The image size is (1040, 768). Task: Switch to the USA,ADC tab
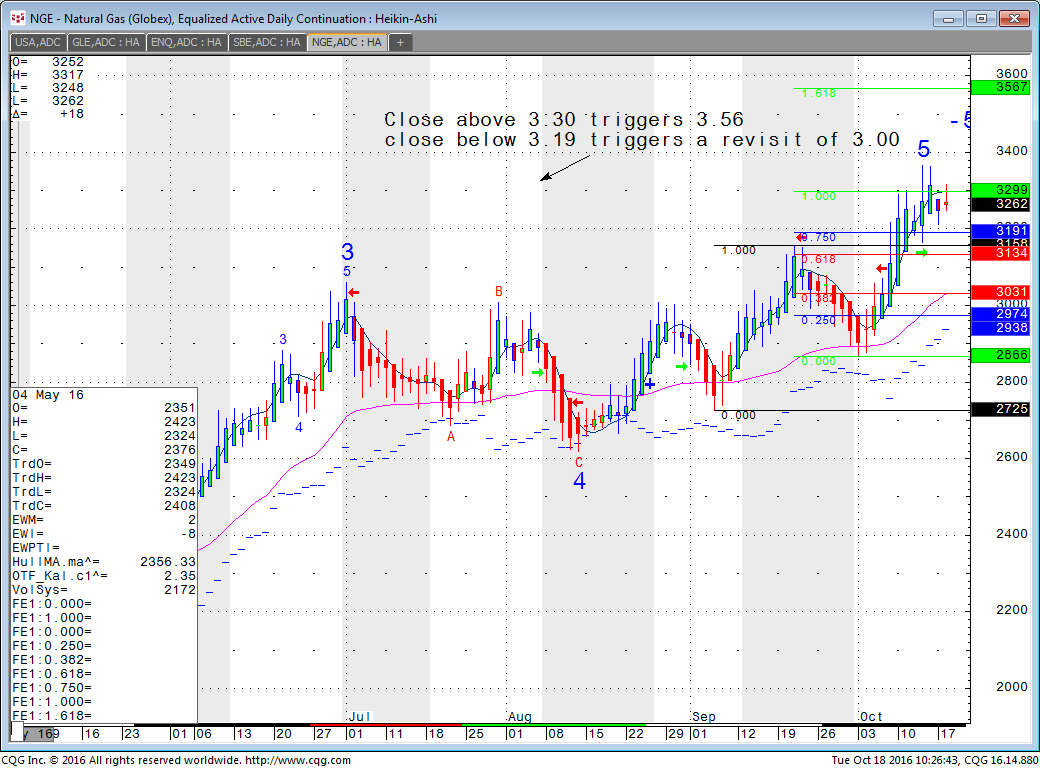(x=38, y=42)
